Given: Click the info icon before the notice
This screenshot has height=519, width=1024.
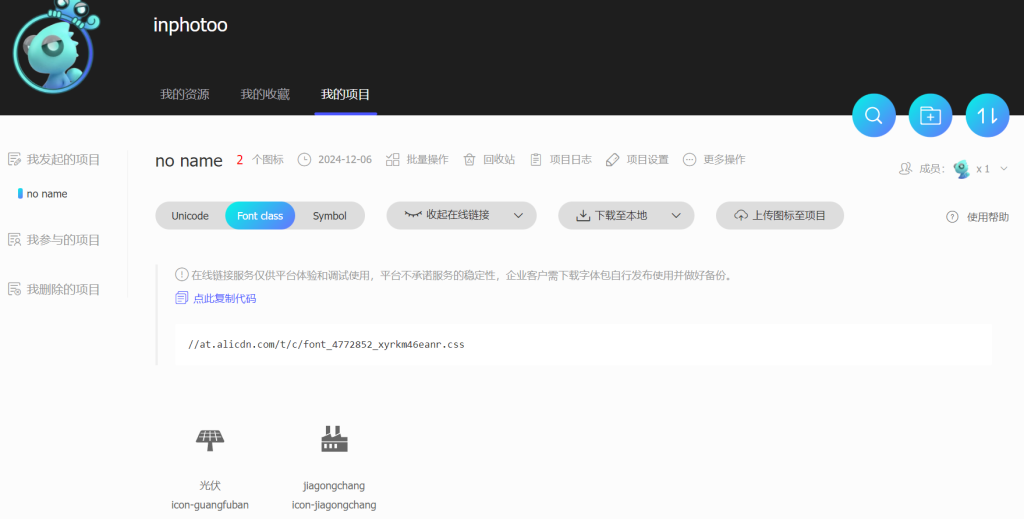Looking at the screenshot, I should coord(182,275).
